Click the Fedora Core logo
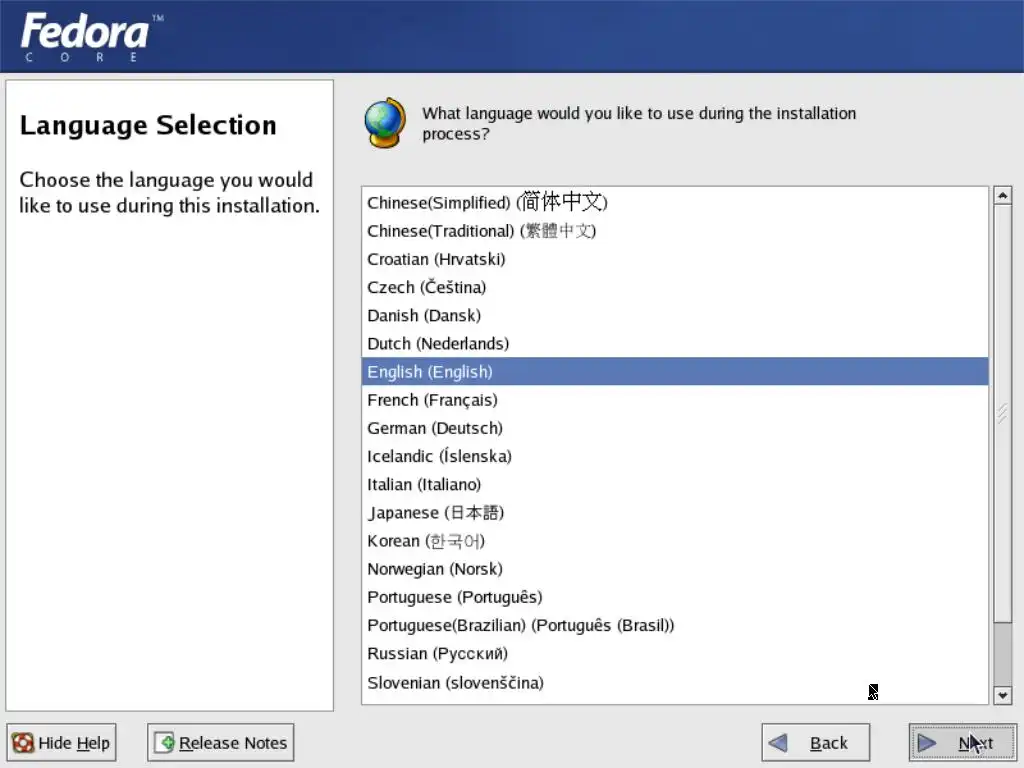The height and width of the screenshot is (768, 1024). 91,37
